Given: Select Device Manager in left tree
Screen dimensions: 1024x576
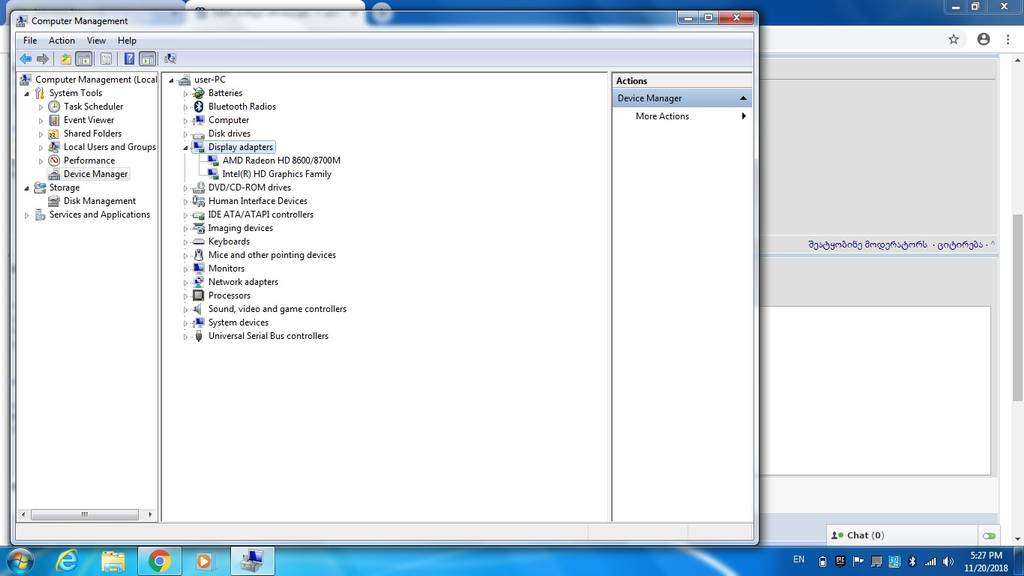Looking at the screenshot, I should (95, 174).
